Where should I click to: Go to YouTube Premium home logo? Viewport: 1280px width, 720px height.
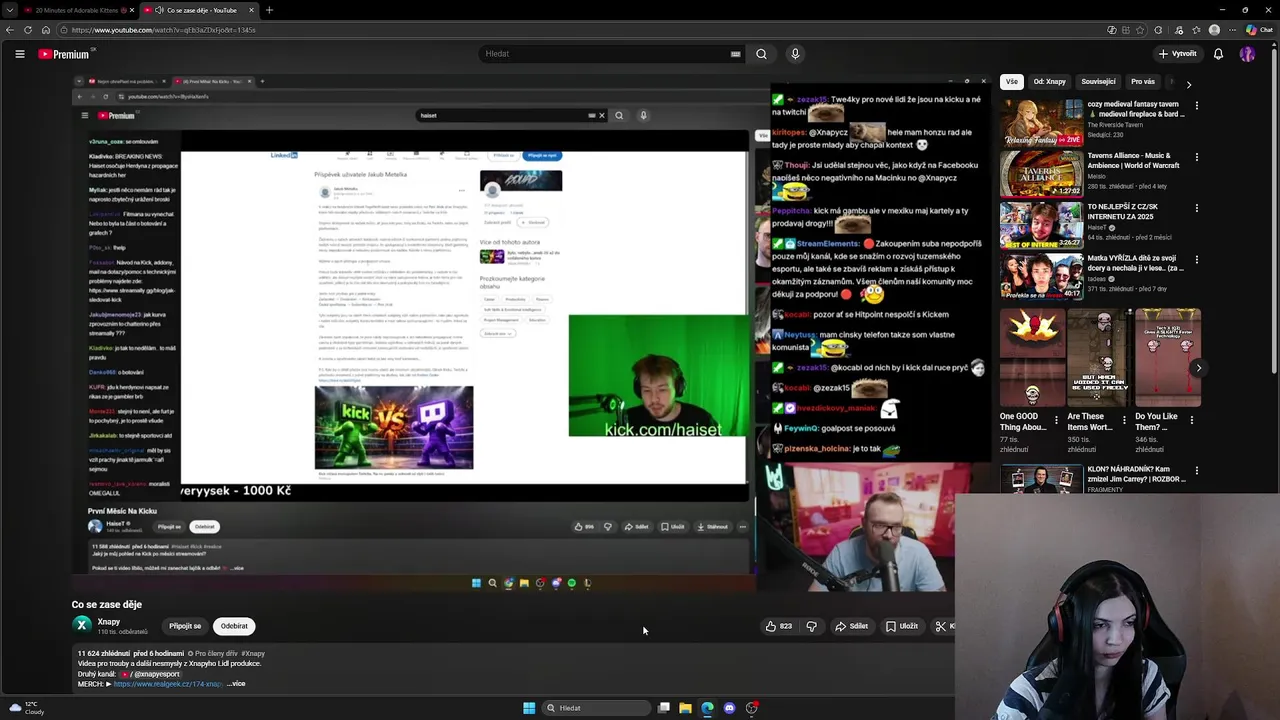point(64,54)
